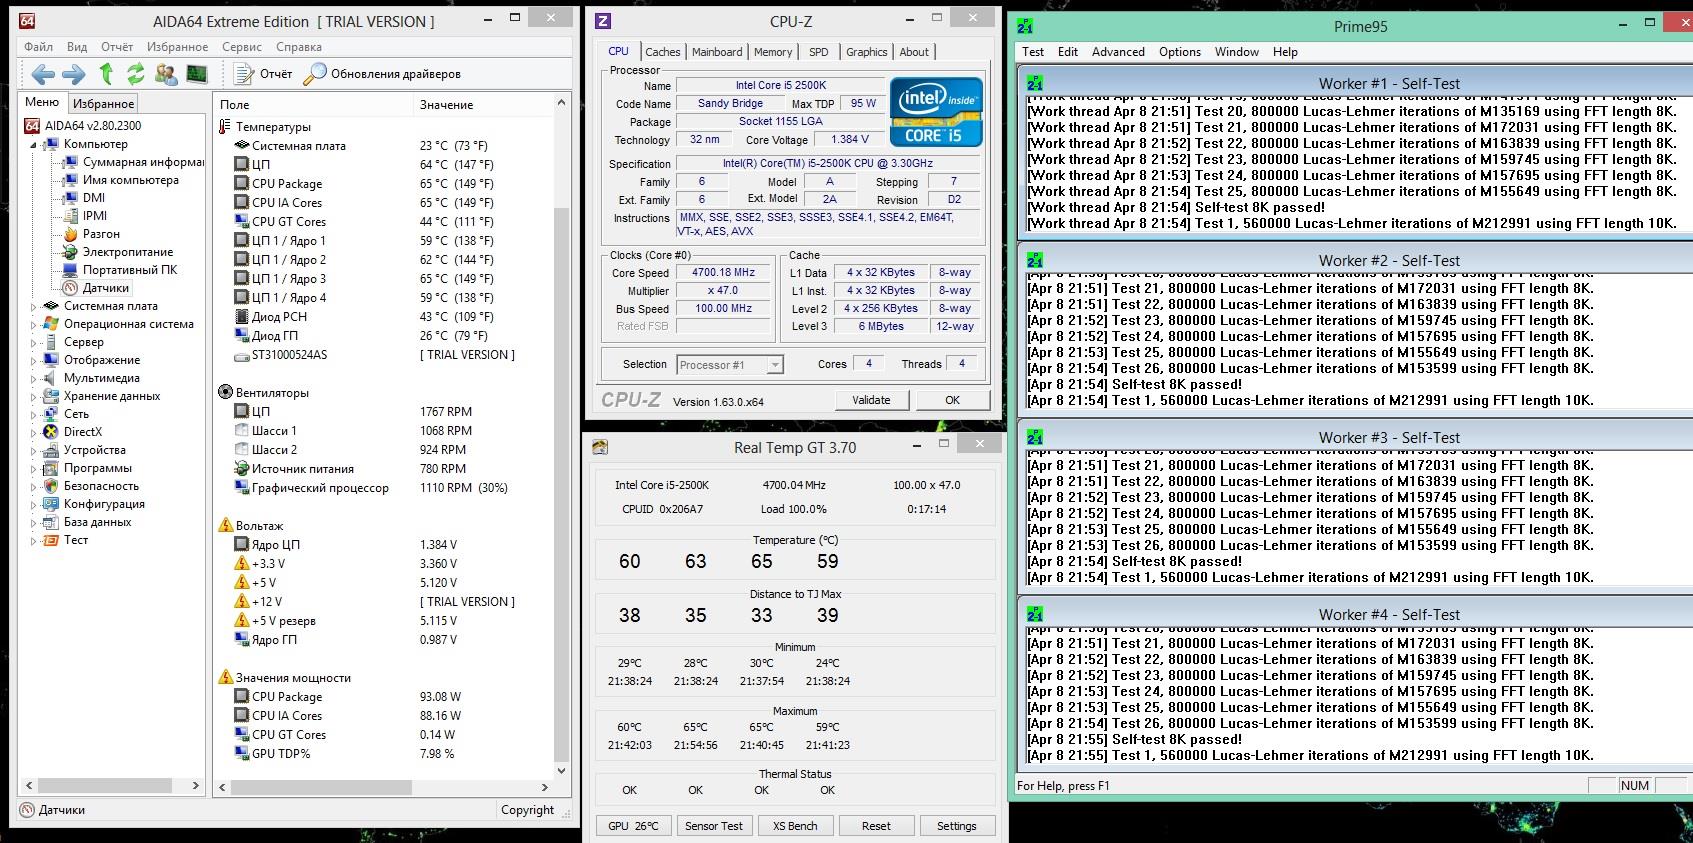The height and width of the screenshot is (843, 1693).
Task: Open Обновления драйверов driver updates
Action: click(x=382, y=74)
